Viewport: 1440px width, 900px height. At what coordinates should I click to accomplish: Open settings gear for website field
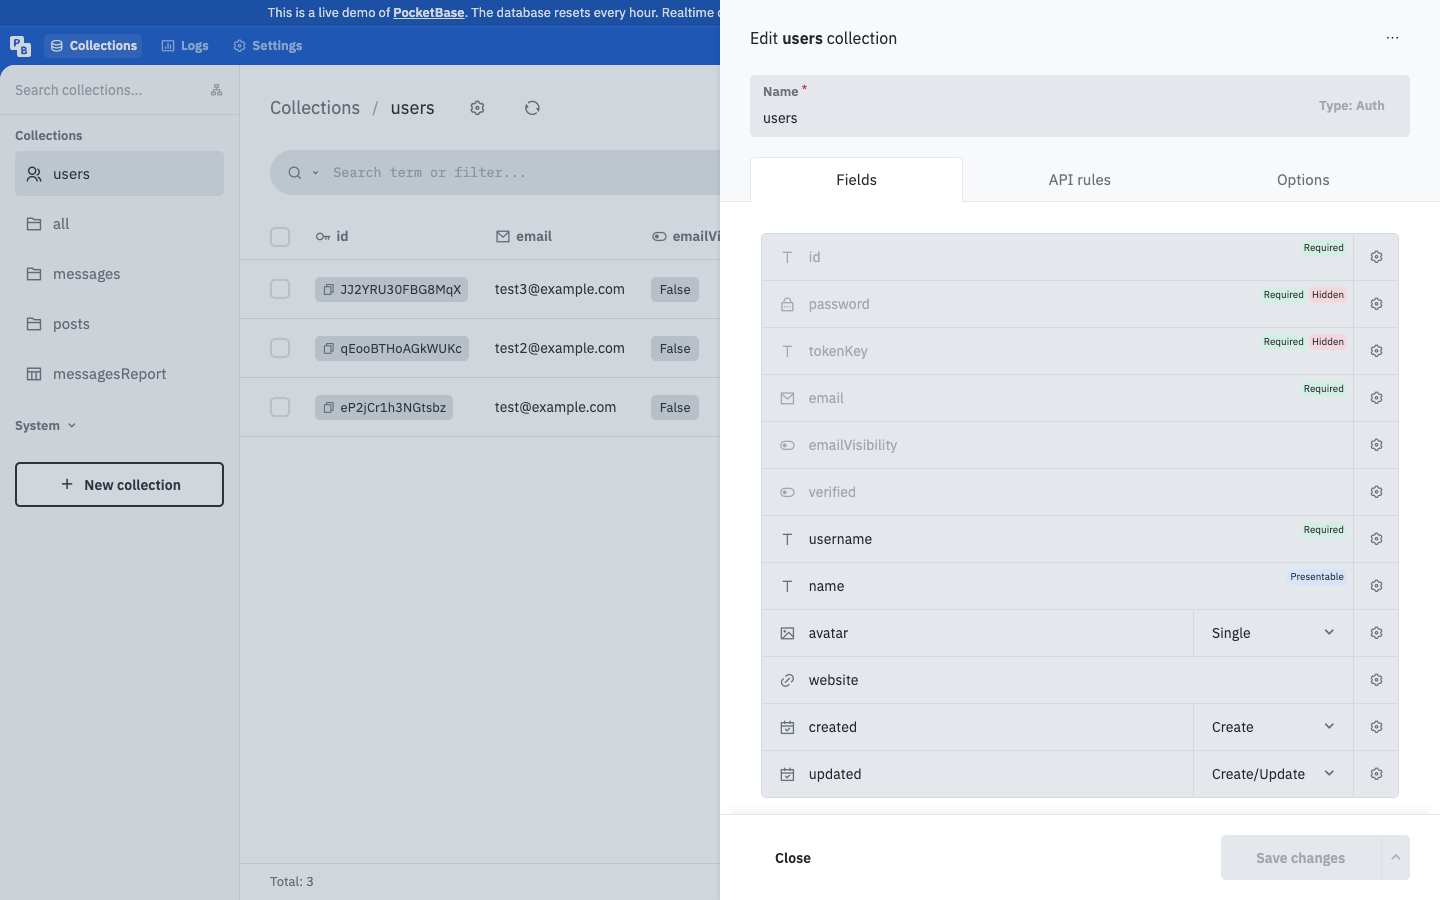coord(1376,680)
